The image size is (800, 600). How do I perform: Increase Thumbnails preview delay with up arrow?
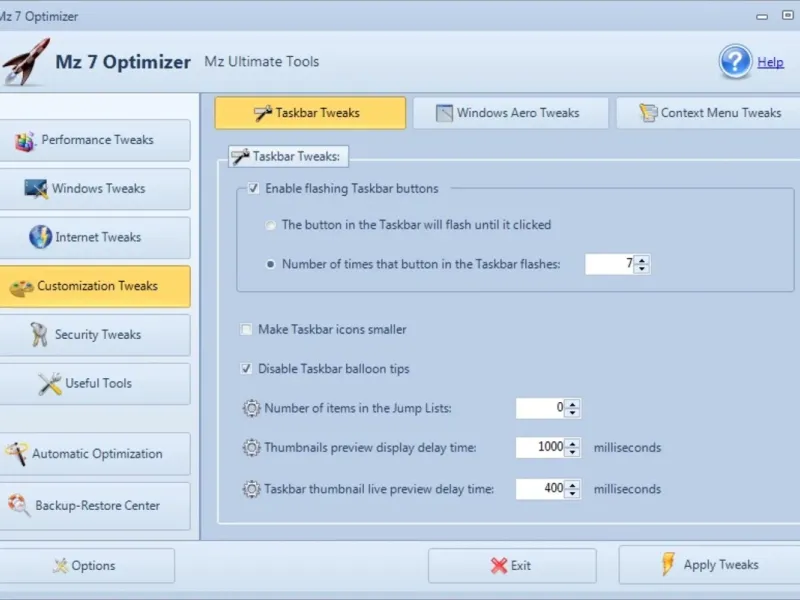572,443
